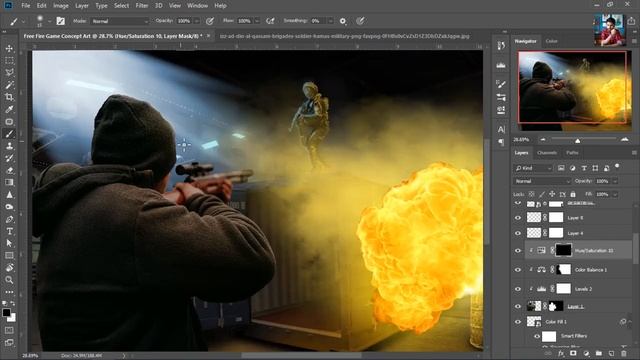
Task: Open the Smoothing dropdown arrow
Action: 330,21
